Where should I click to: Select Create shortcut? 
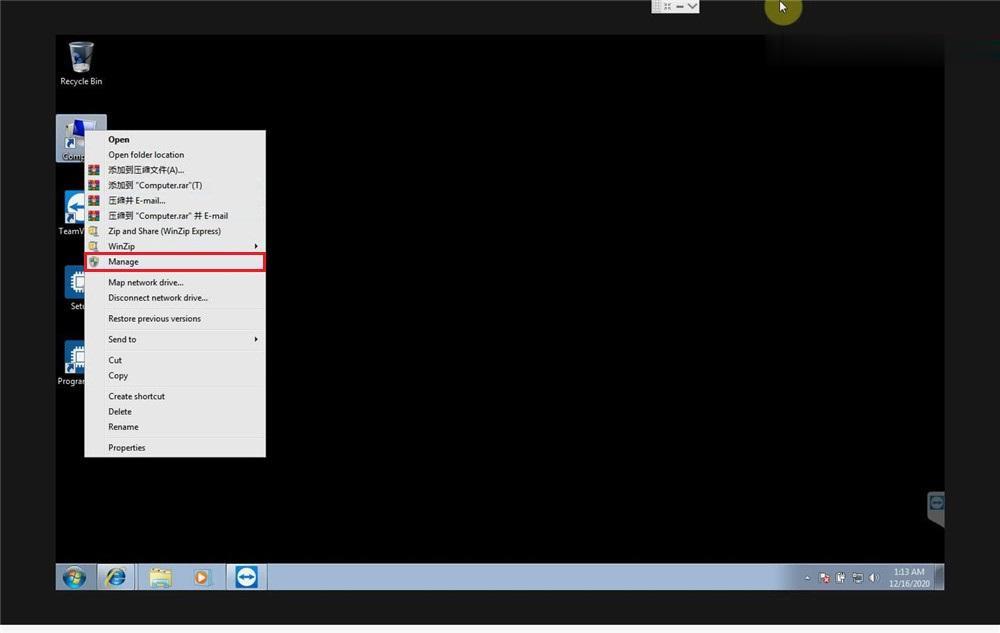coord(175,397)
